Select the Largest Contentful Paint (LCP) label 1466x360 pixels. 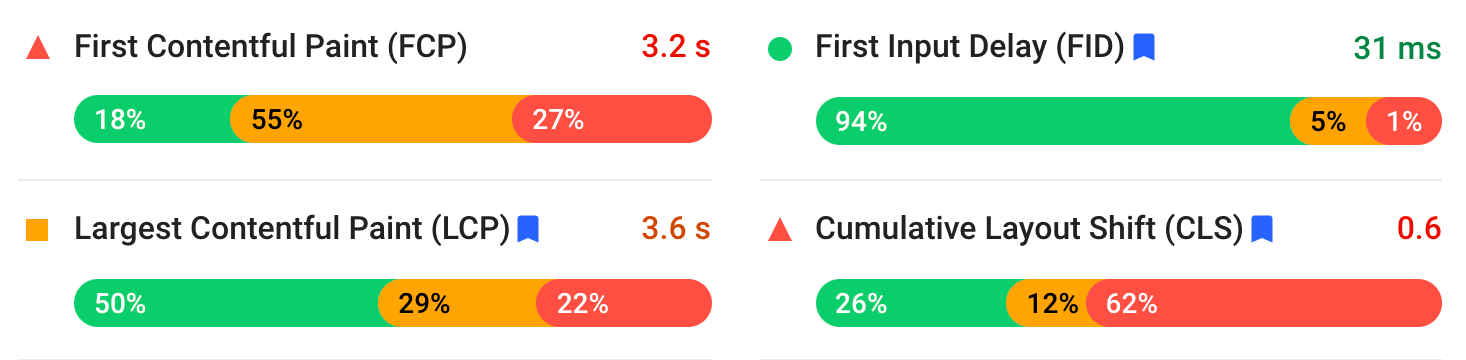(293, 229)
